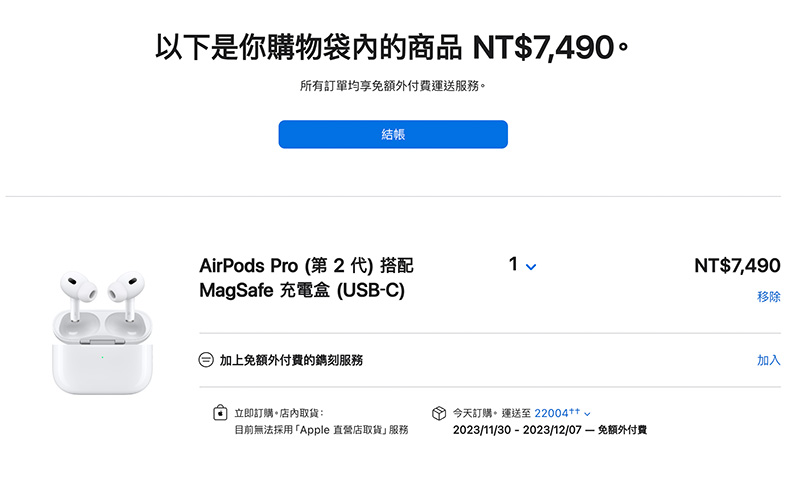This screenshot has height=483, width=800.
Task: Open the AirPods Pro (第 2 代) product title
Action: click(306, 278)
